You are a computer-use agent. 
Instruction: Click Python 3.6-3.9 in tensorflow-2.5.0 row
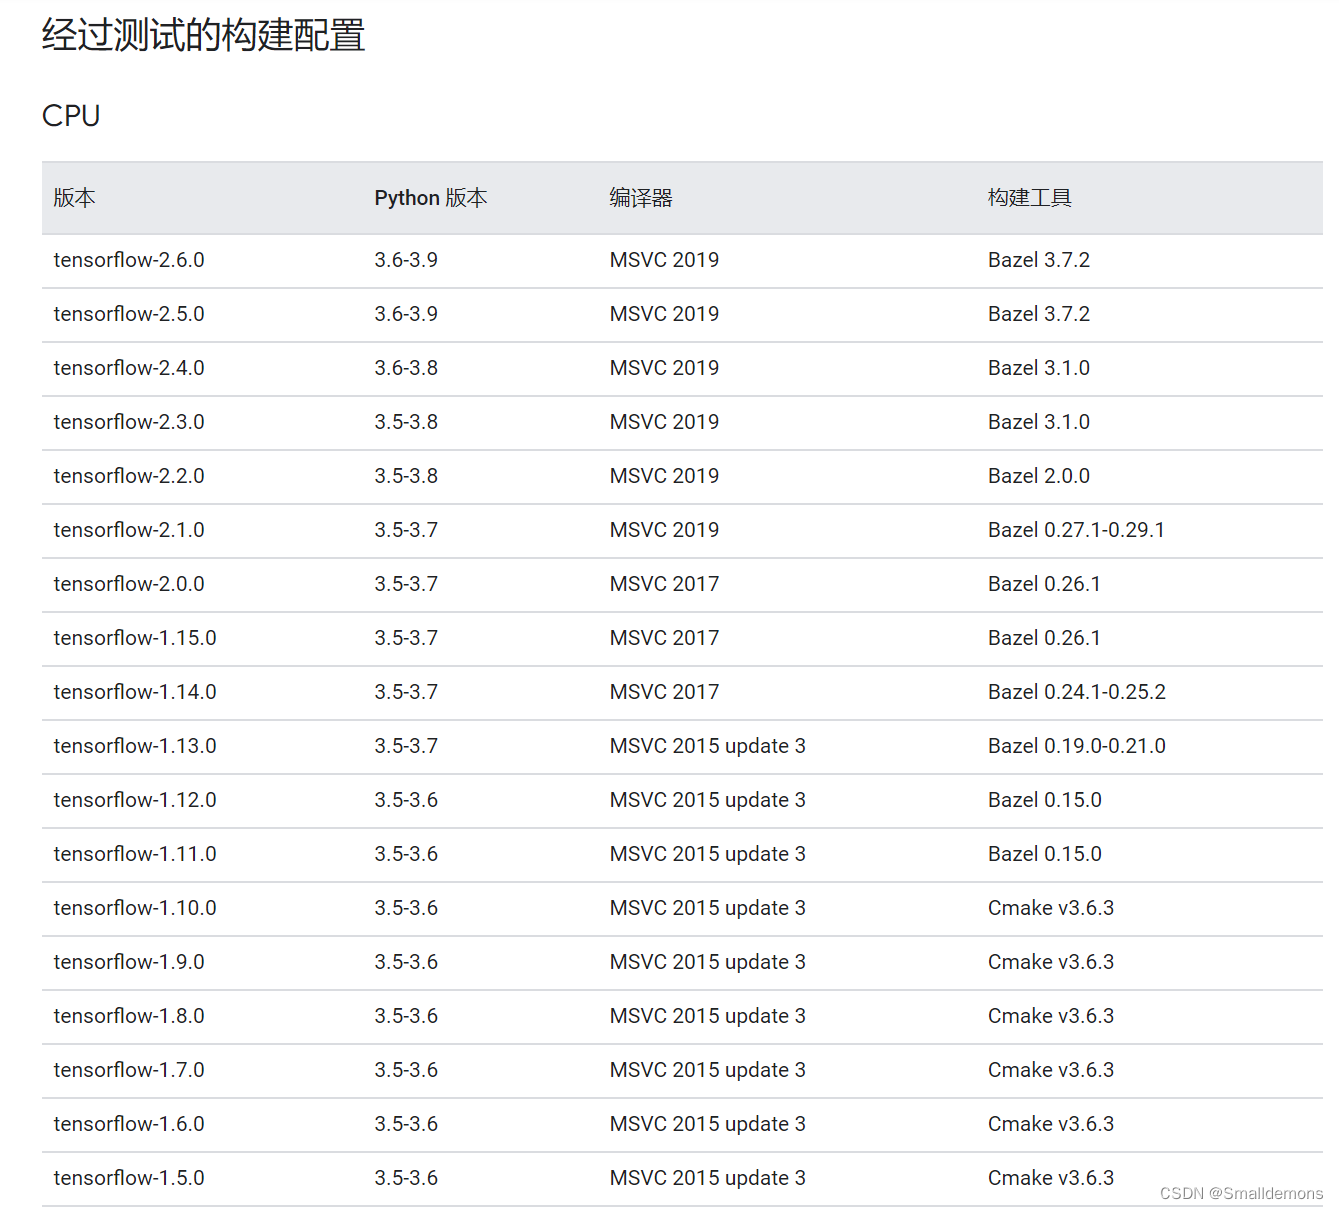pyautogui.click(x=406, y=314)
